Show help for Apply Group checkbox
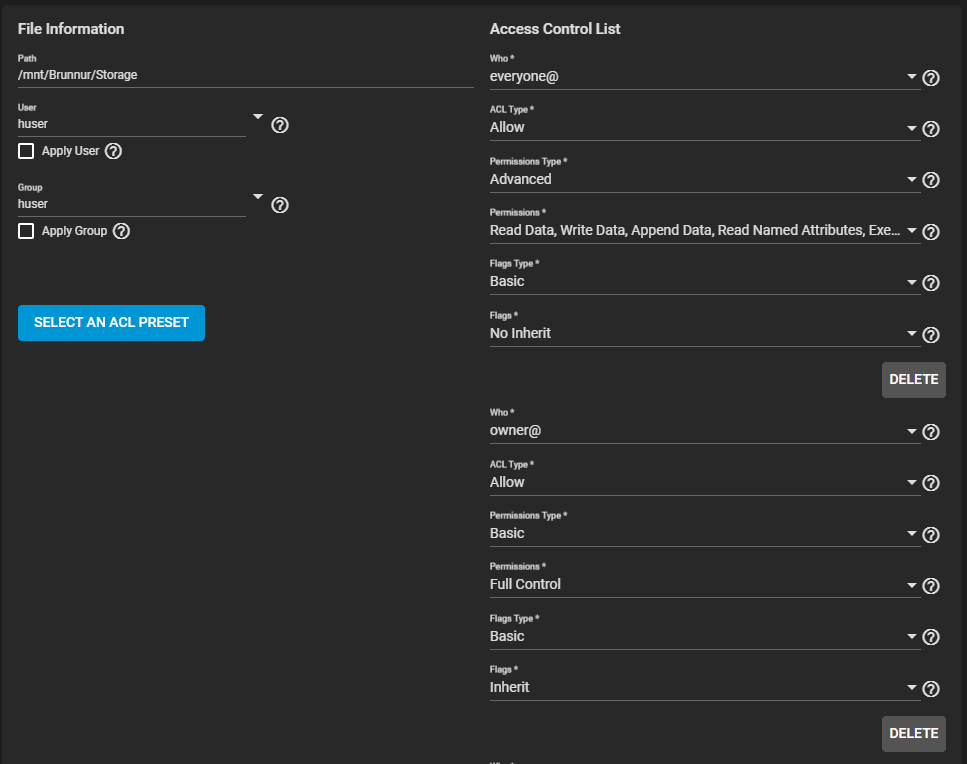Image resolution: width=967 pixels, height=764 pixels. [x=121, y=231]
